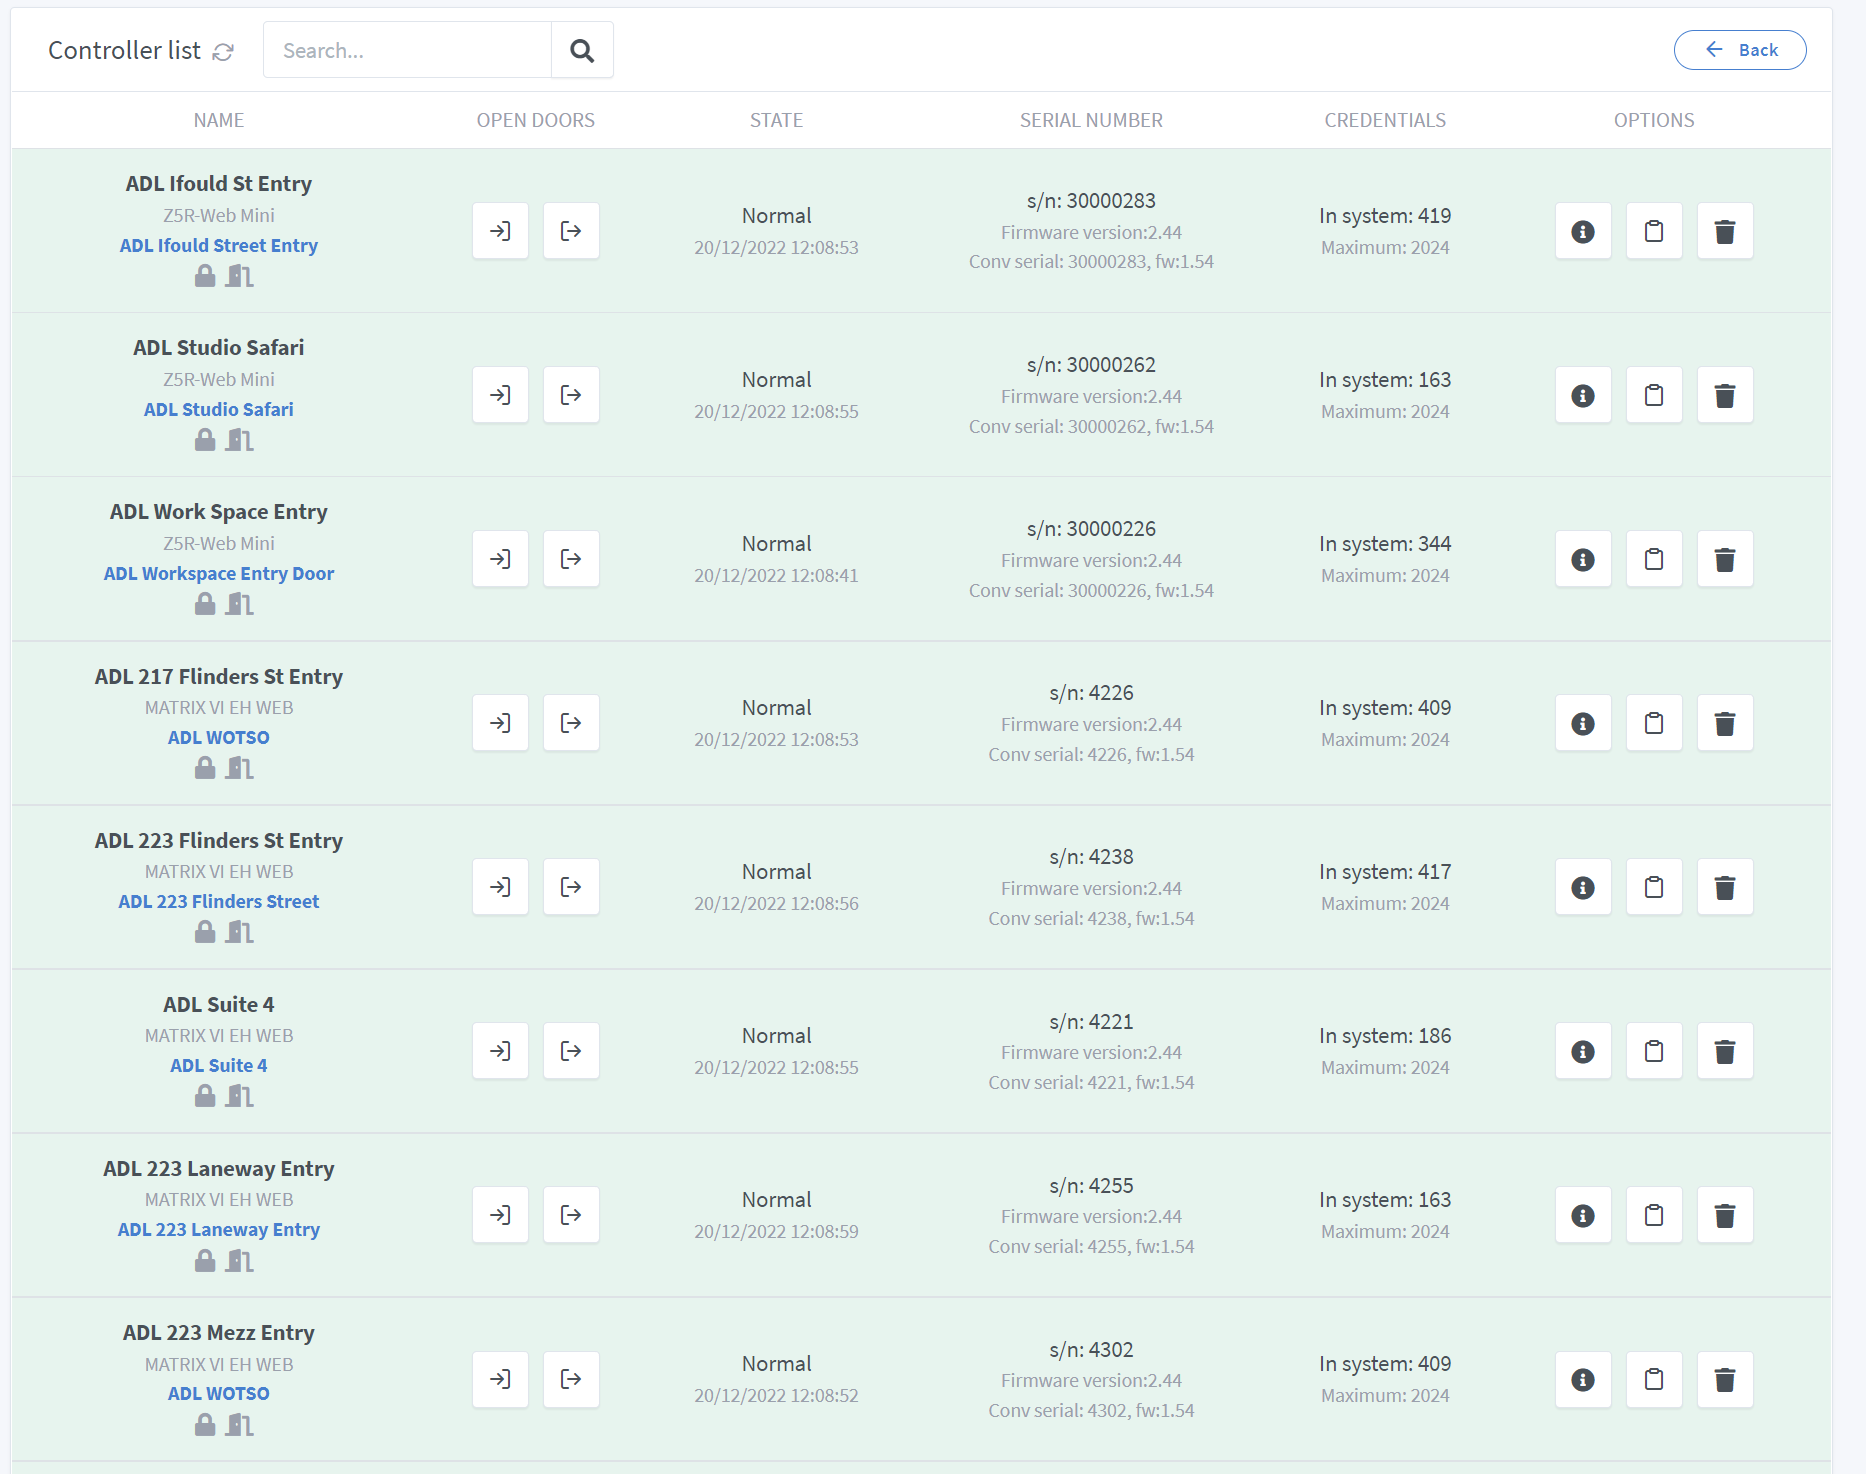Click door icon under ADL Work Space Entry
The height and width of the screenshot is (1474, 1866).
[x=239, y=604]
